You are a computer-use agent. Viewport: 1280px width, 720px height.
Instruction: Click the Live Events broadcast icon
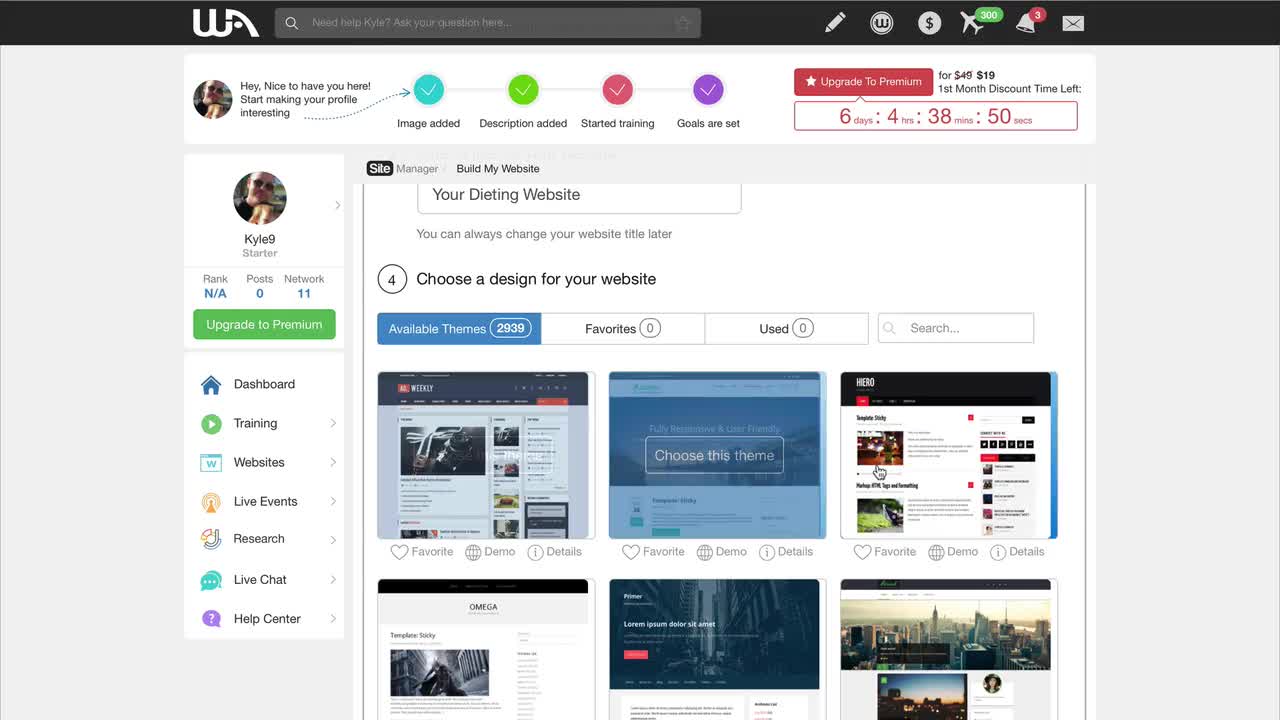211,502
